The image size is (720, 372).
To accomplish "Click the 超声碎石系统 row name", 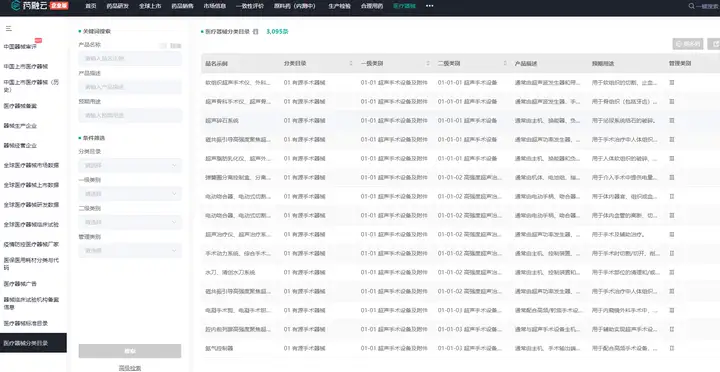I will tap(222, 120).
